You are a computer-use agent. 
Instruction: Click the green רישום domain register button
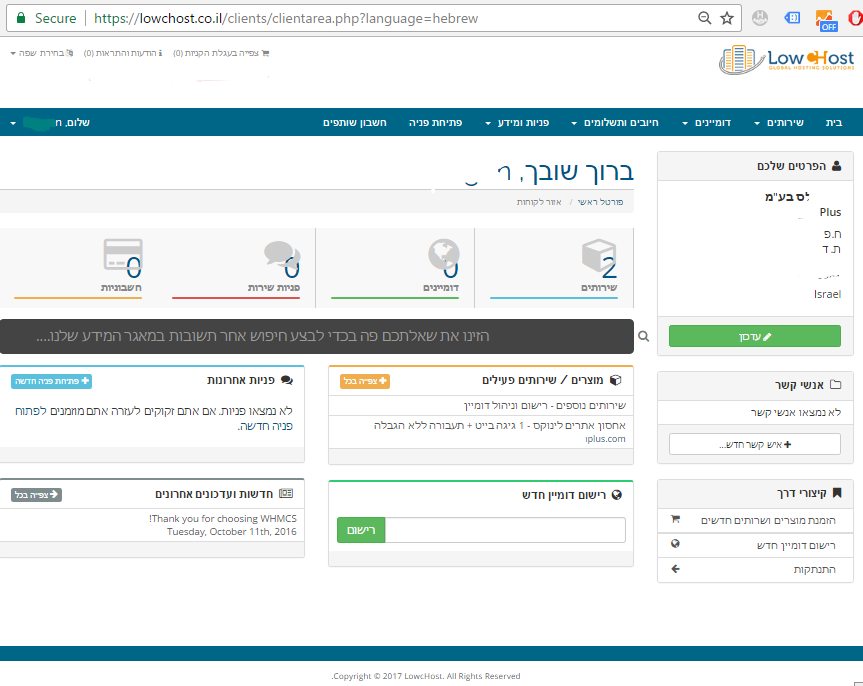[361, 530]
